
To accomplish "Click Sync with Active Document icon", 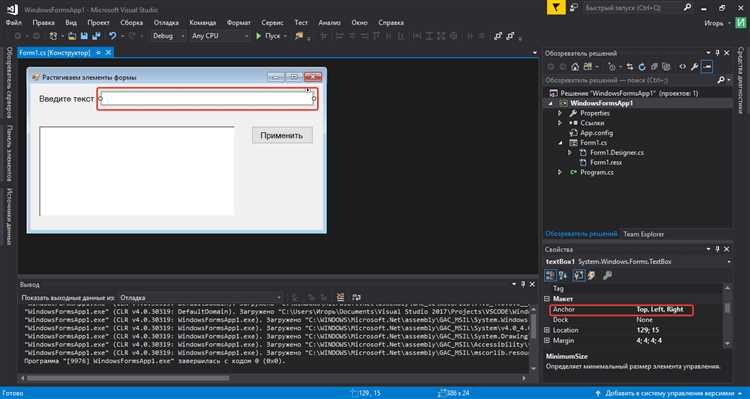I will coord(629,66).
